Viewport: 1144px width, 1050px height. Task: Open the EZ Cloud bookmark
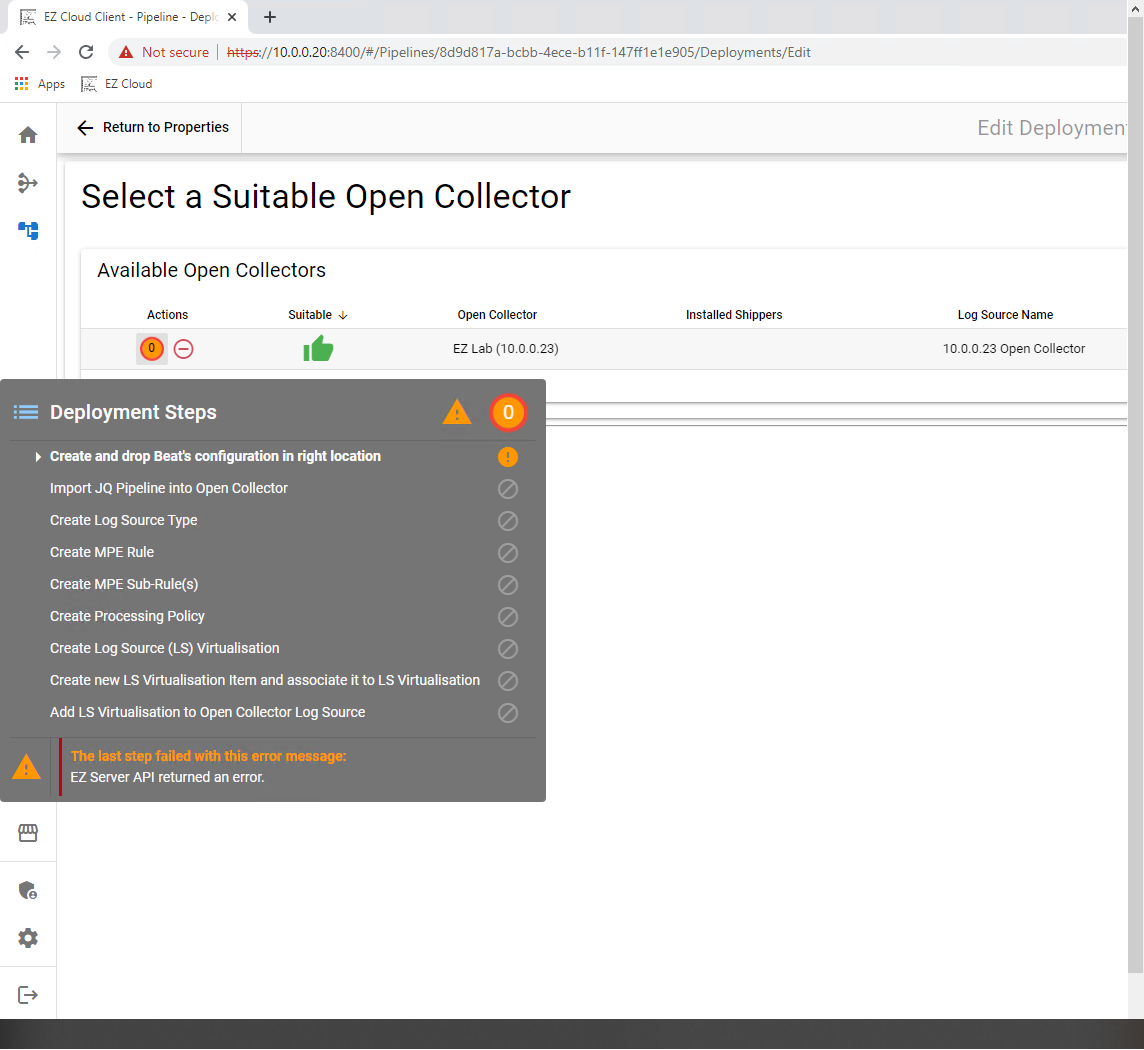(117, 84)
